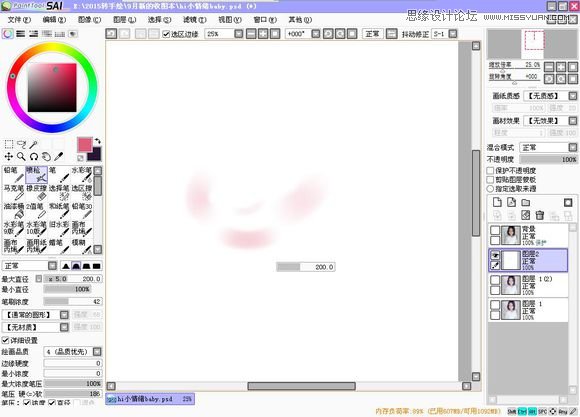Enable 剪贴图层蒙板 clipping group checkbox
580x417 pixels.
coord(490,180)
